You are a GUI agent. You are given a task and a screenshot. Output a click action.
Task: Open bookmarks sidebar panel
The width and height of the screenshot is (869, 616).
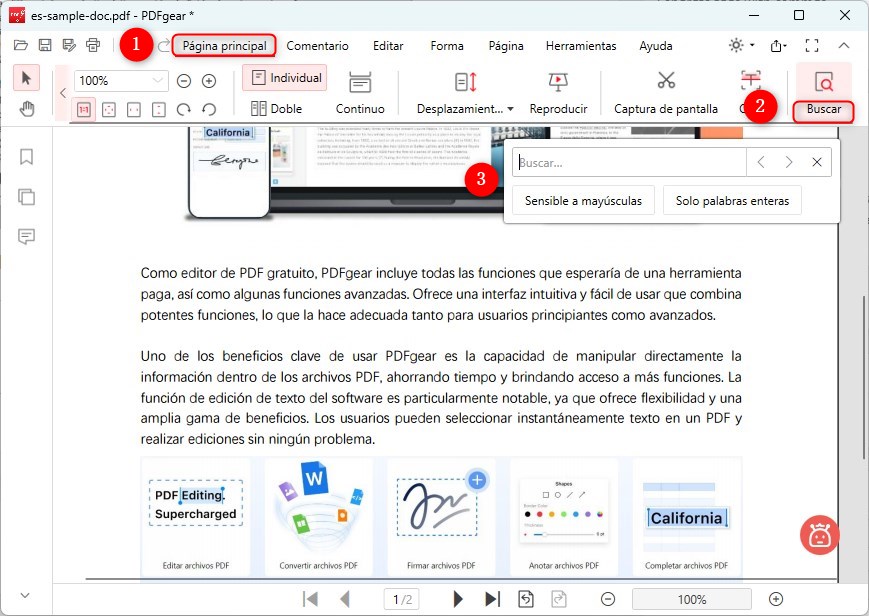click(26, 157)
